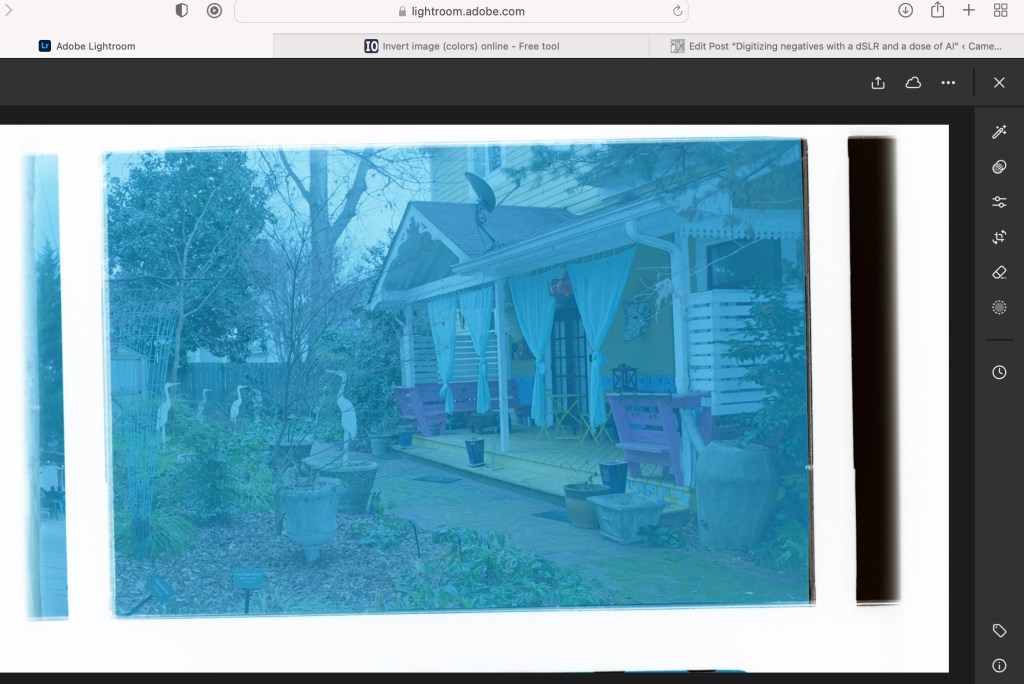
Task: Show Safari tab overview grid
Action: pos(1000,10)
